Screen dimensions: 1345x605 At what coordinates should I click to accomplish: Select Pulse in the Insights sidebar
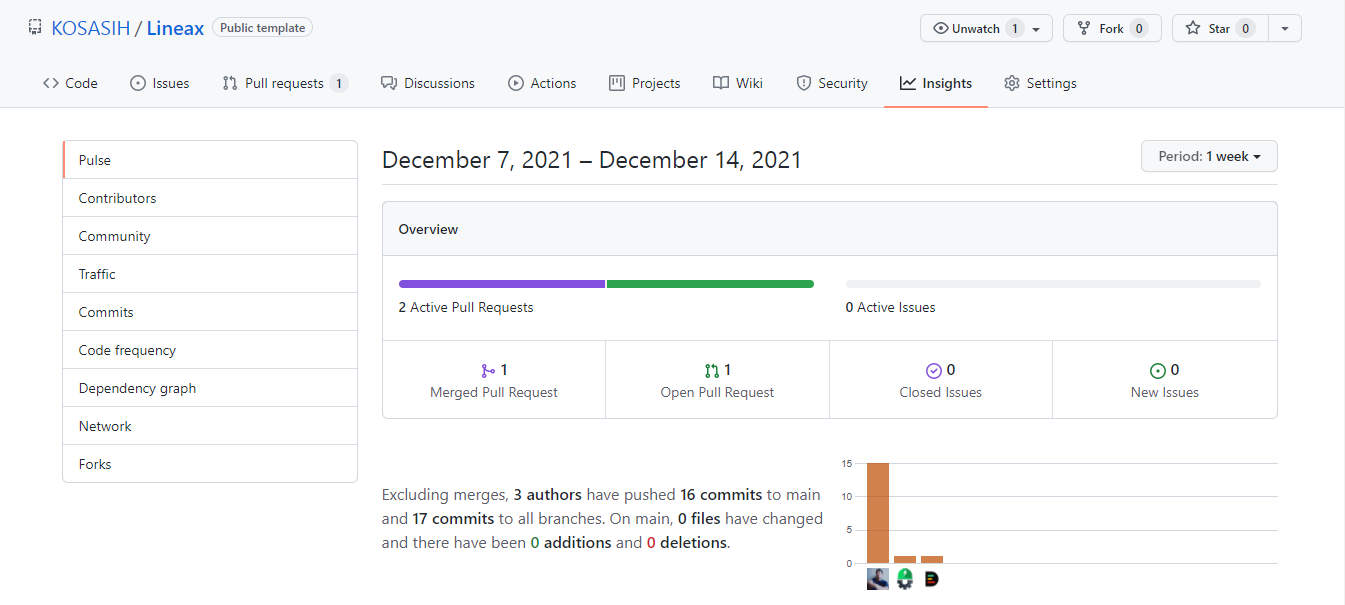210,160
